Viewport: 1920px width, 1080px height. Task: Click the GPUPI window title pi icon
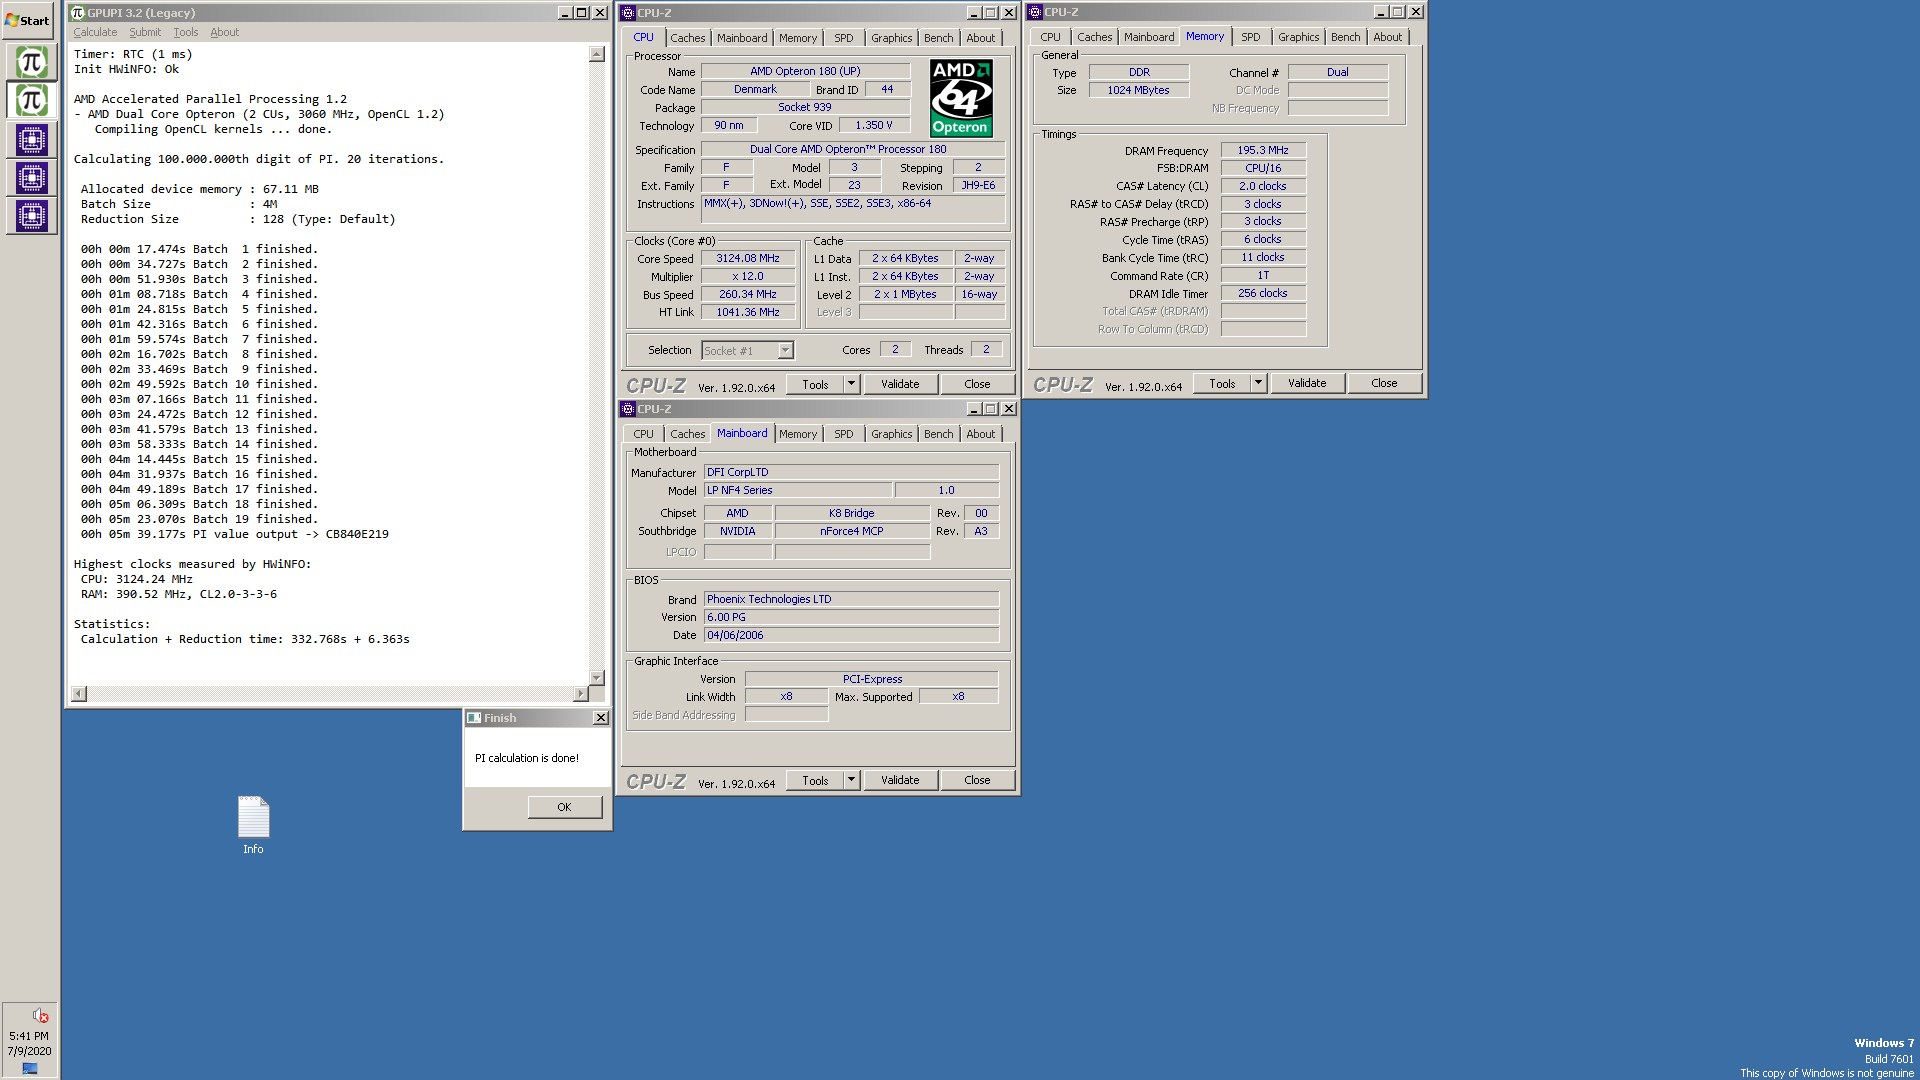coord(78,13)
